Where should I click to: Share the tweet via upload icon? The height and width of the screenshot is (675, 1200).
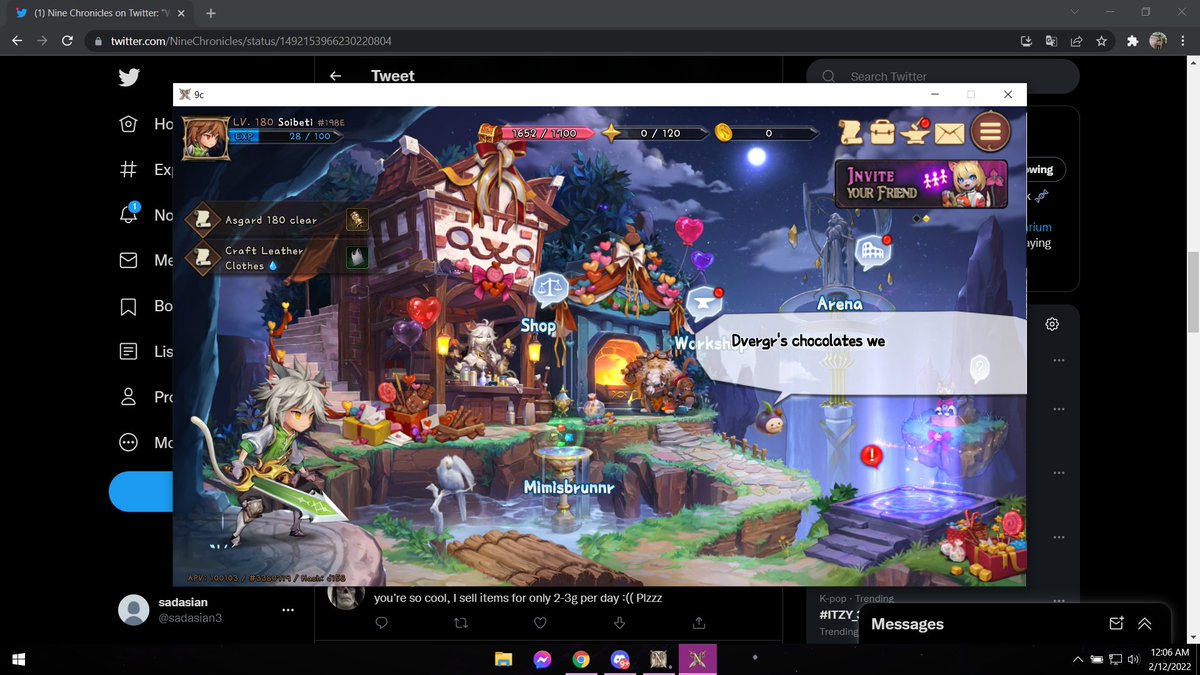(x=699, y=623)
